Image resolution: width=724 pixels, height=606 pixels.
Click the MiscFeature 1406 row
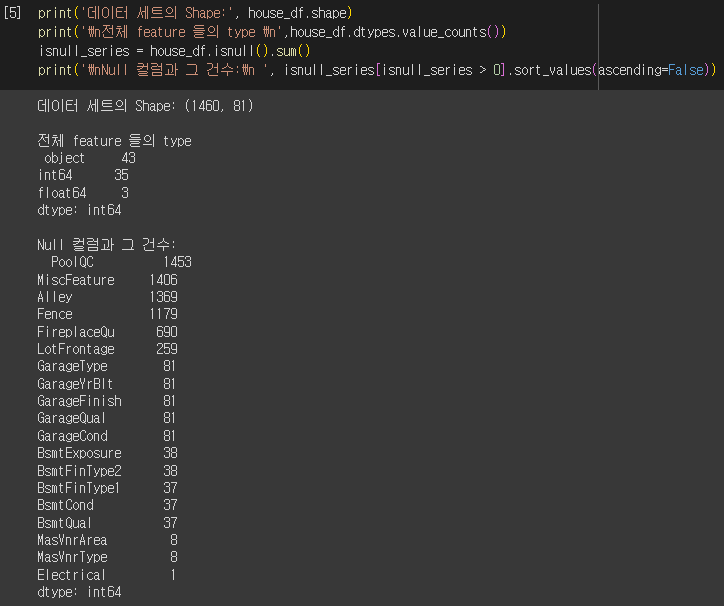pos(108,279)
